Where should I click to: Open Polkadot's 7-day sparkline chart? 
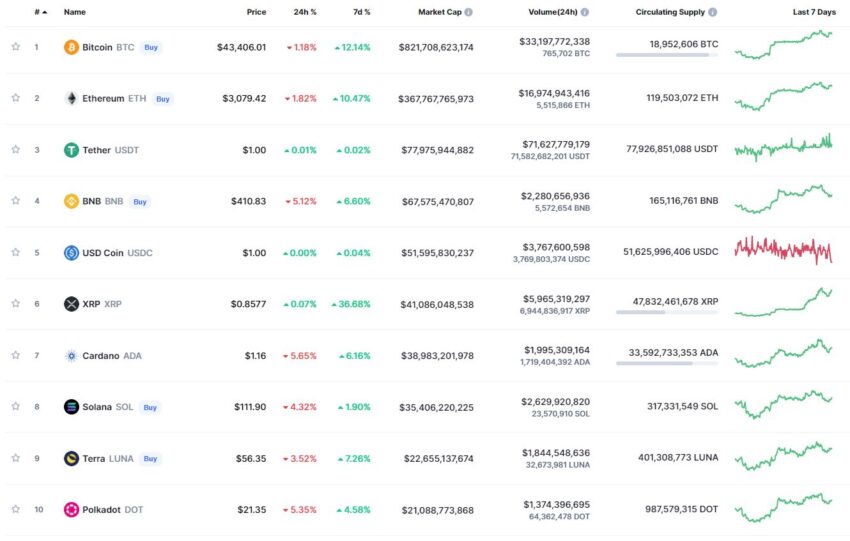pos(783,507)
